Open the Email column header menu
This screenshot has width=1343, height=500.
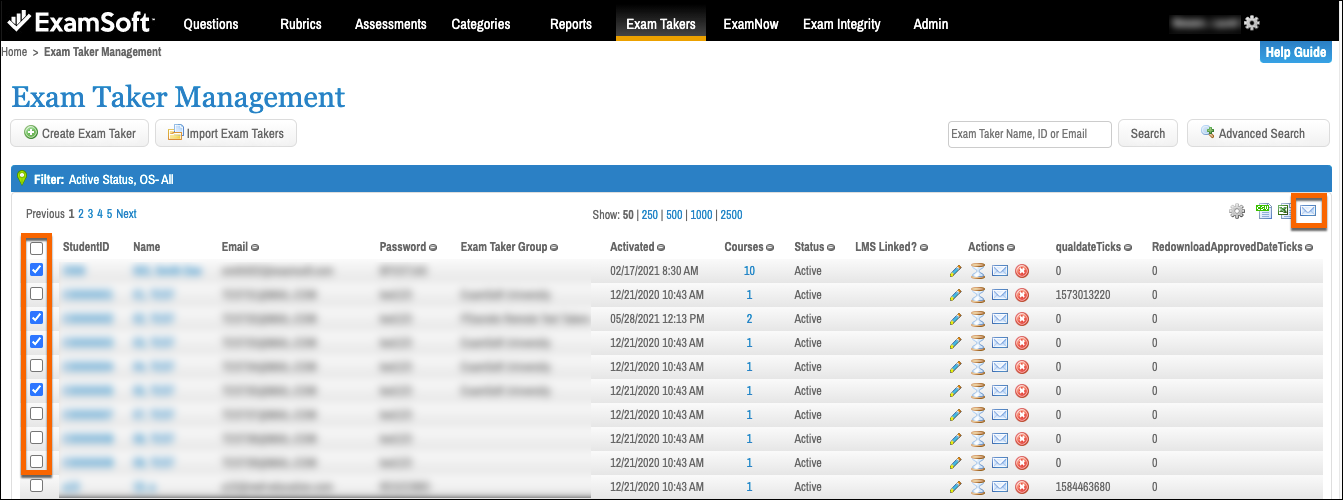tap(255, 247)
